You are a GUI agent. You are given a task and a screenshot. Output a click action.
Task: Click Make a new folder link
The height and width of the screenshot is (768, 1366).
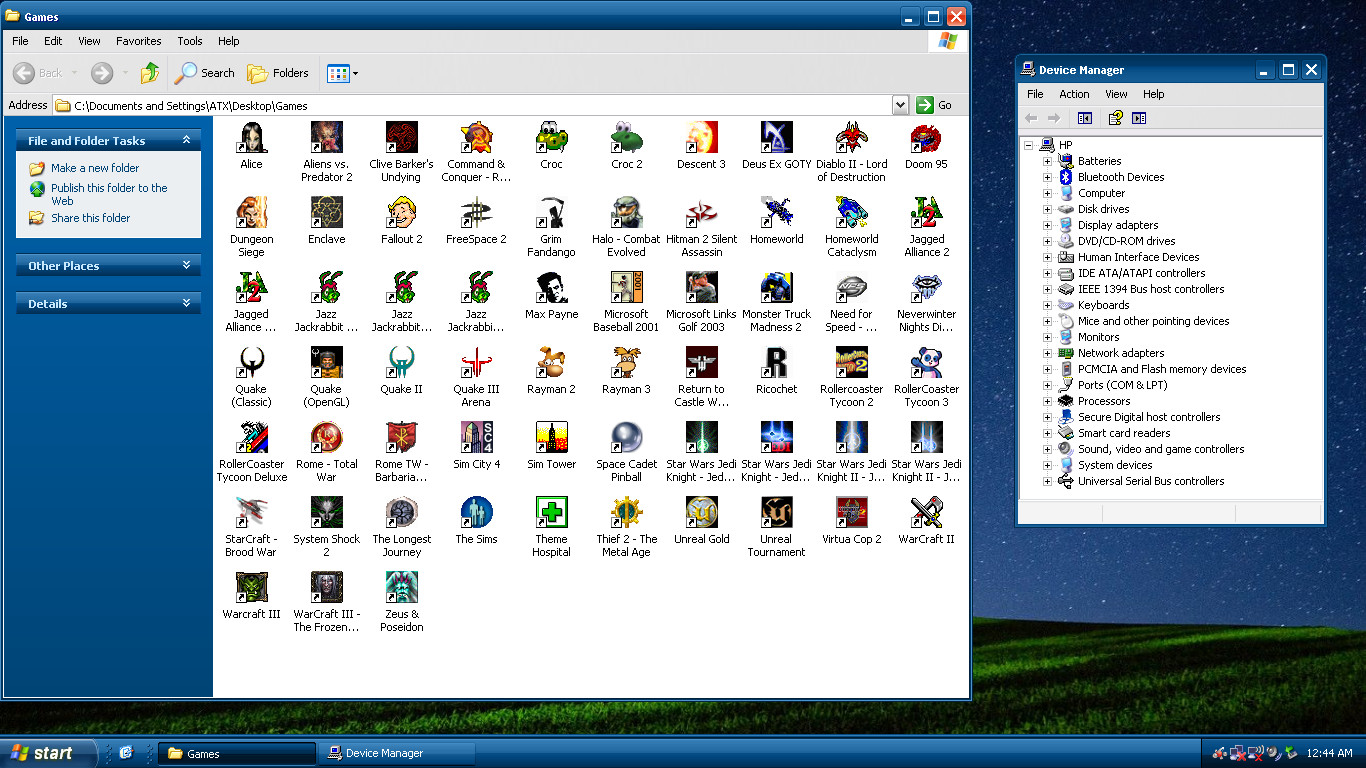coord(95,168)
